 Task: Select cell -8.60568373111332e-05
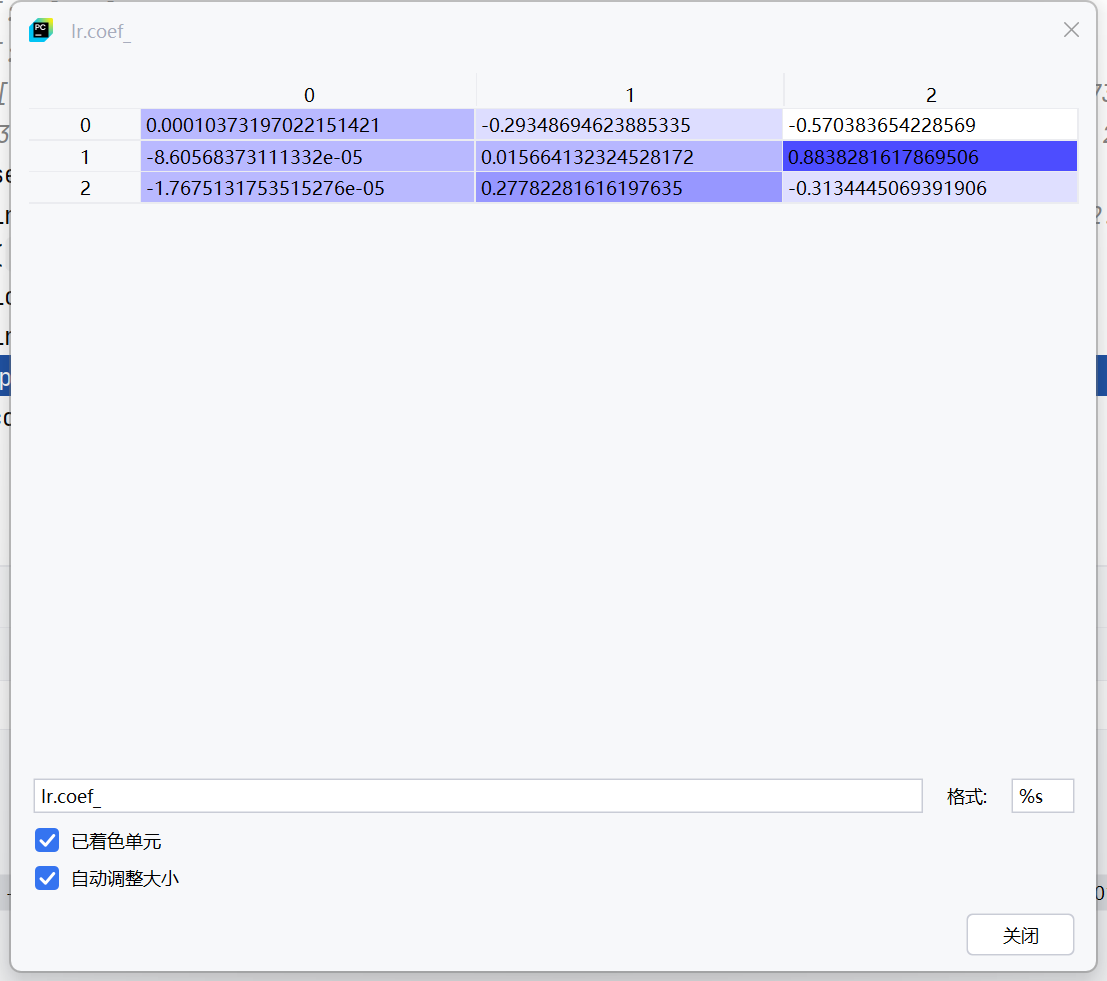(x=308, y=156)
